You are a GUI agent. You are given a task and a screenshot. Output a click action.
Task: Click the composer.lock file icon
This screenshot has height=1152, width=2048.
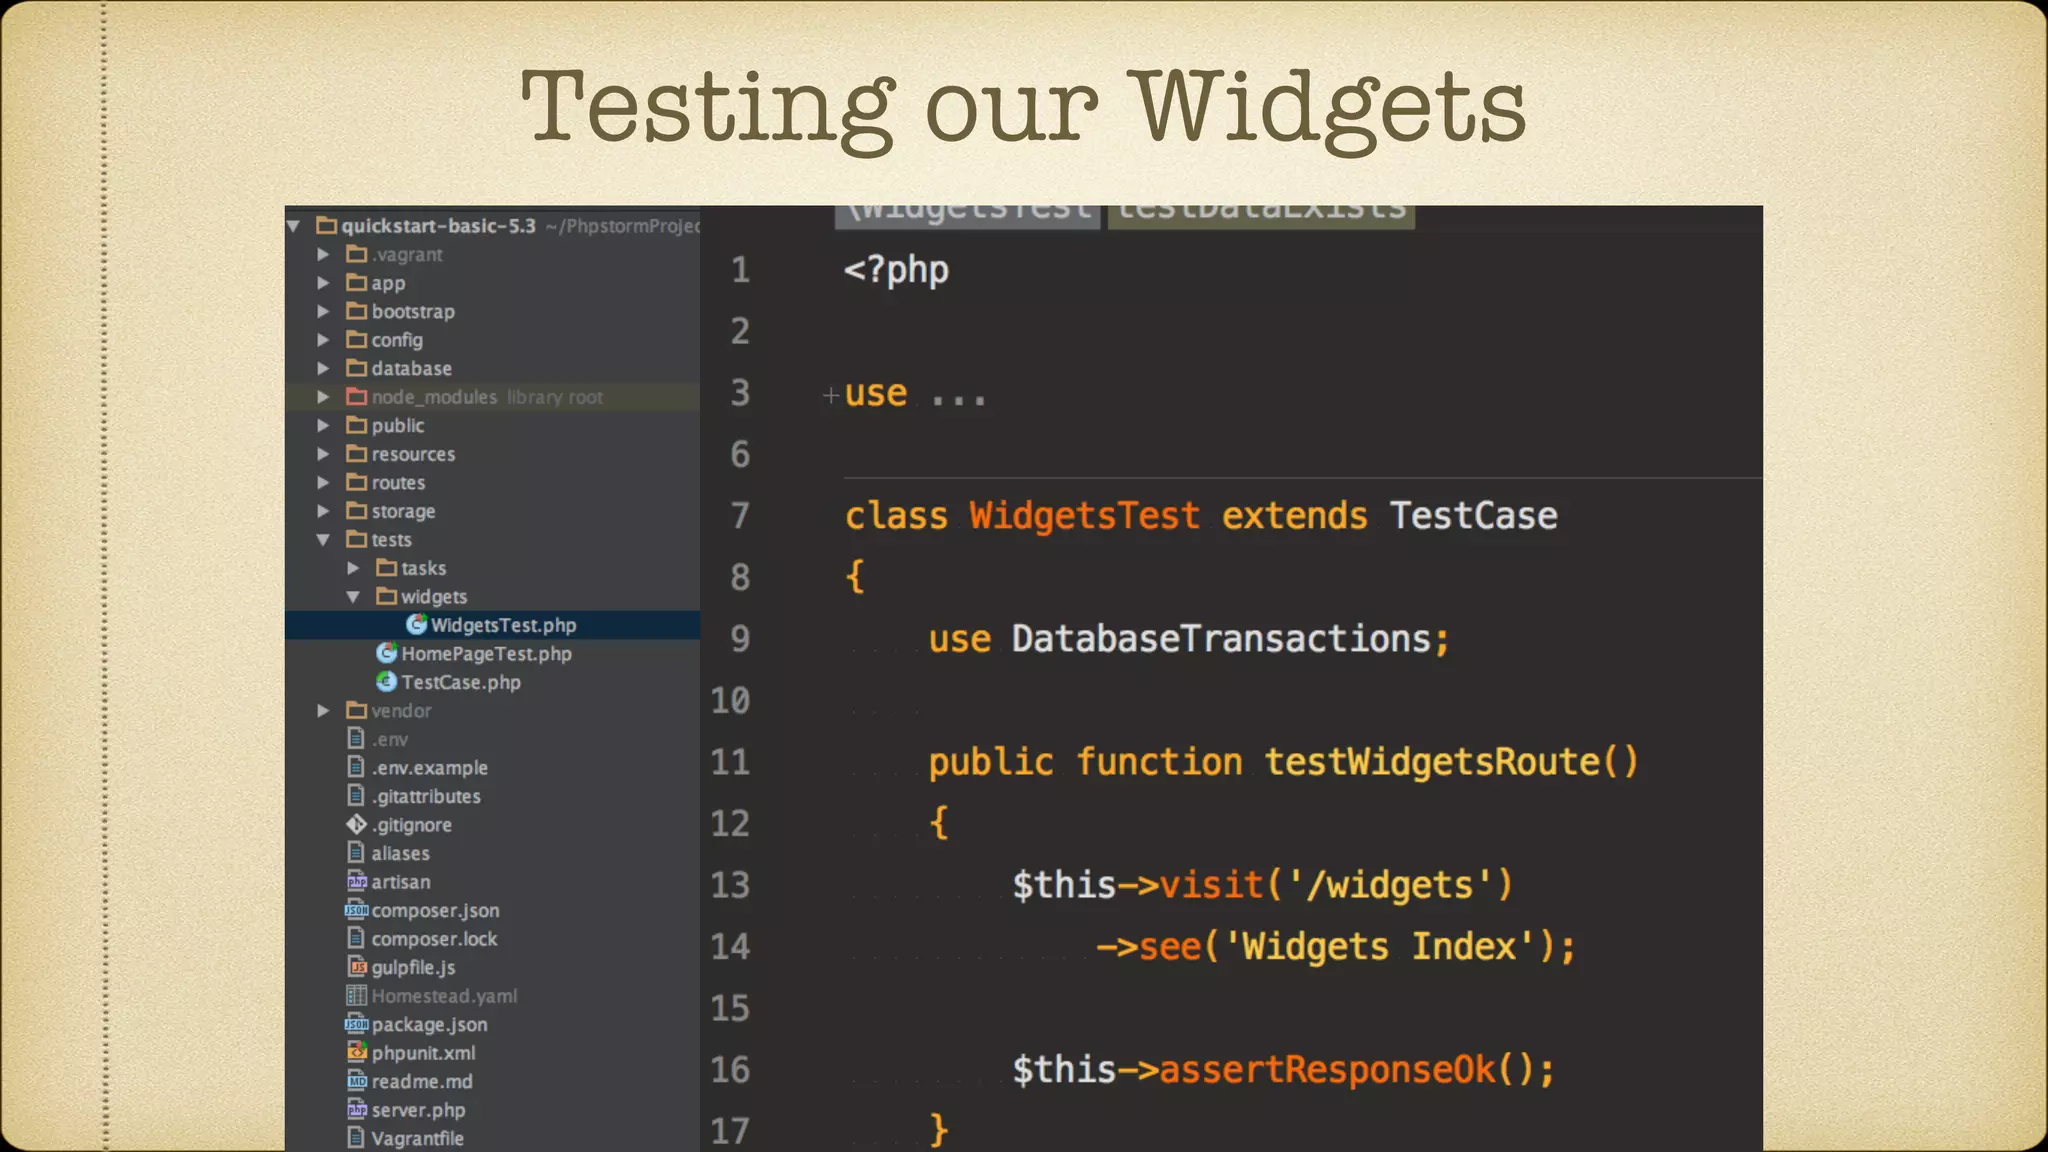[x=356, y=939]
